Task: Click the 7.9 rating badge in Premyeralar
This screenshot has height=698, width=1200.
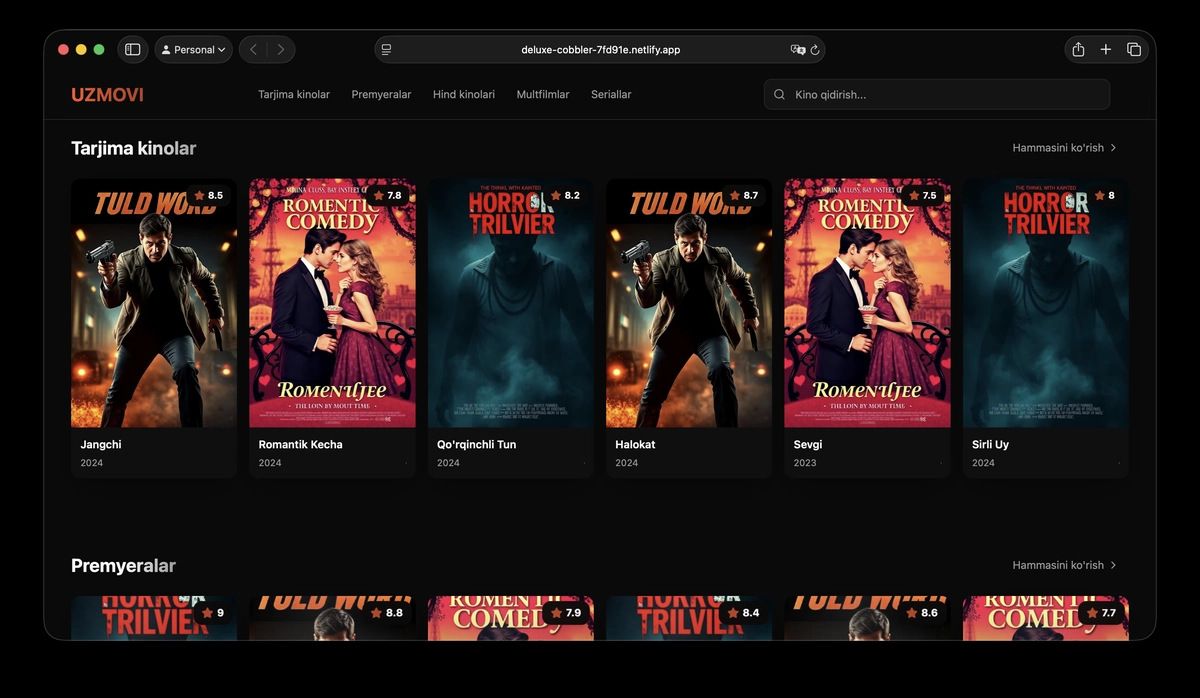Action: click(x=565, y=612)
